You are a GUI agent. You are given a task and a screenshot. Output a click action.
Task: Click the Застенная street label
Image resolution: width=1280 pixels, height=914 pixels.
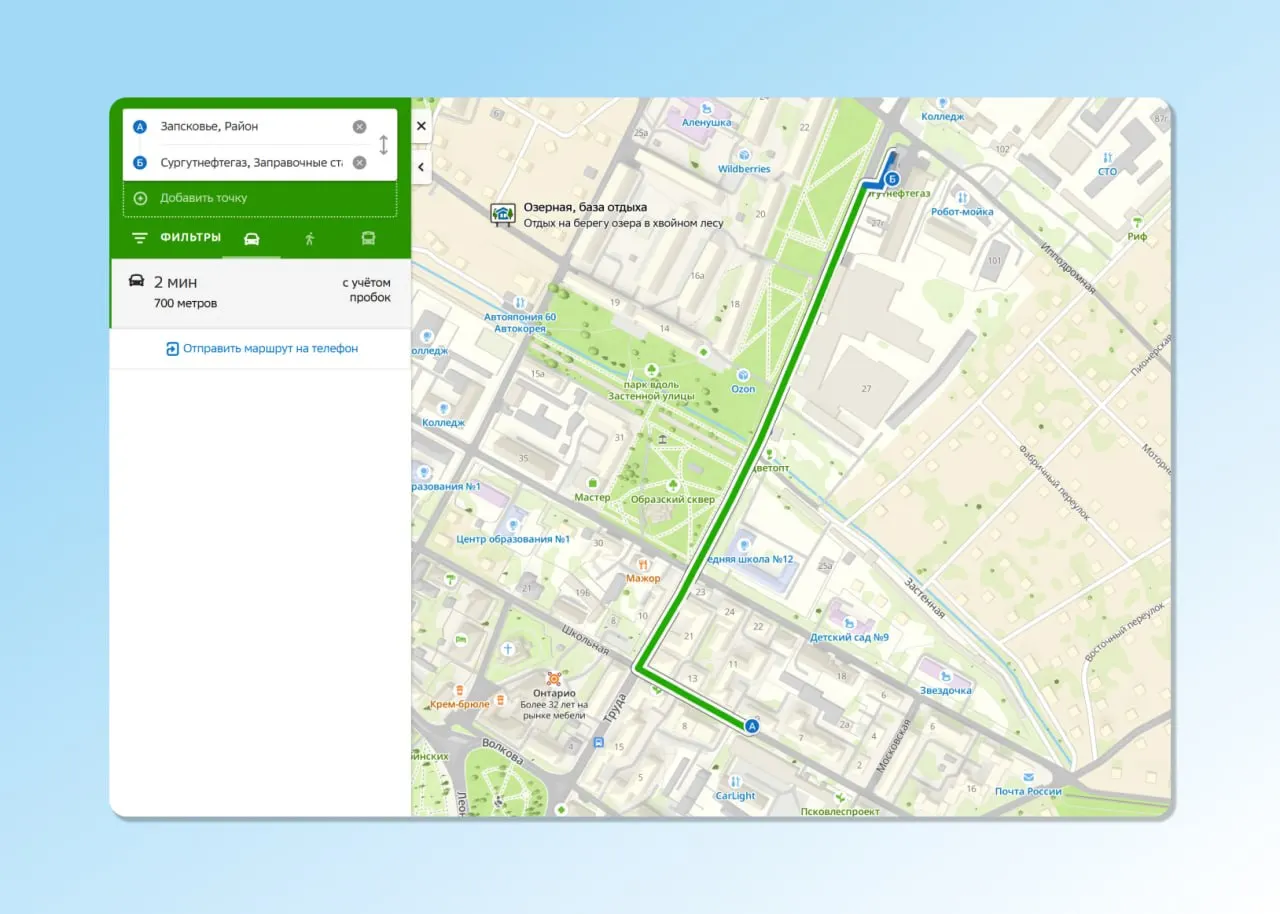coord(925,597)
